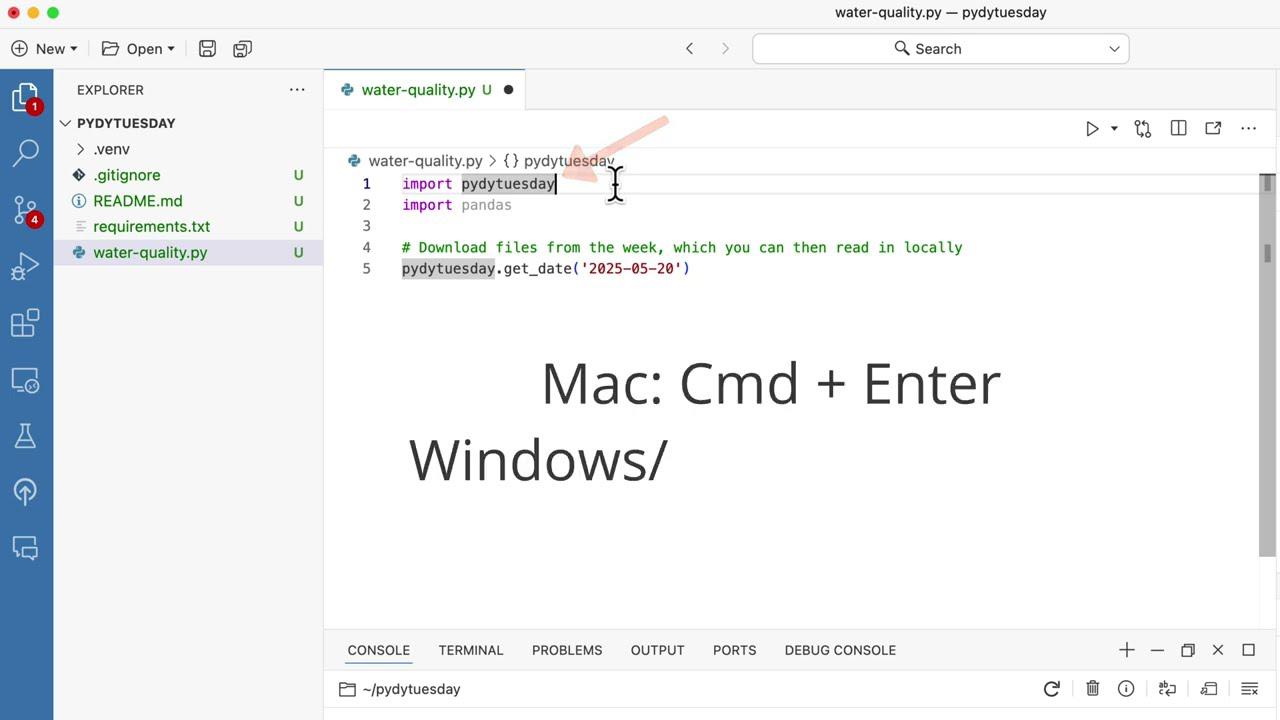Open the Problems panel tab

[x=567, y=650]
